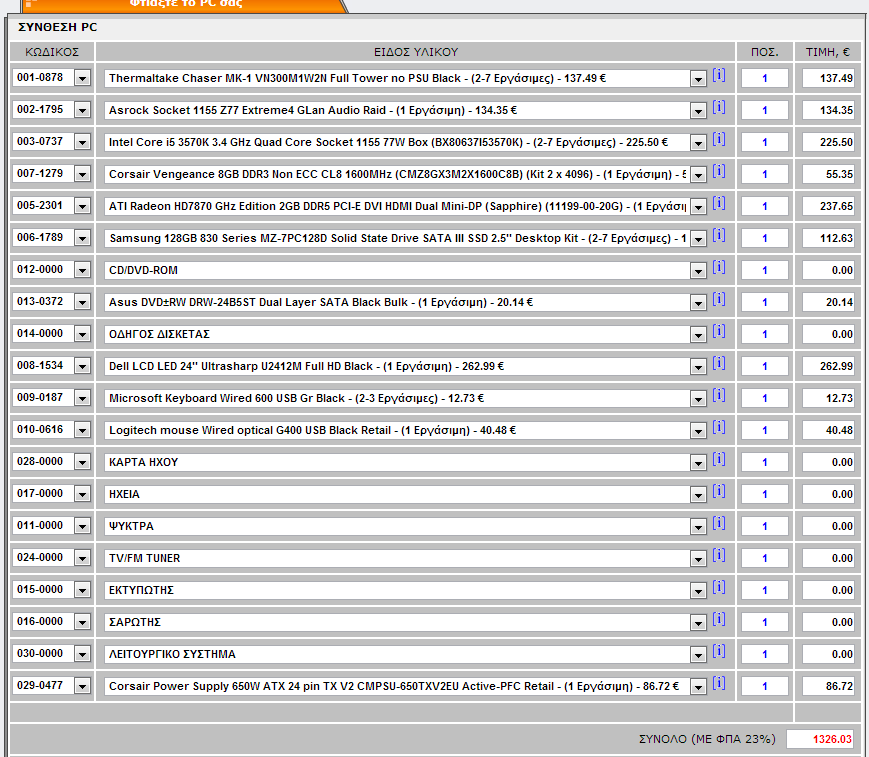The image size is (869, 757).
Task: Click the ΠΟΣ. column header
Action: (x=765, y=52)
